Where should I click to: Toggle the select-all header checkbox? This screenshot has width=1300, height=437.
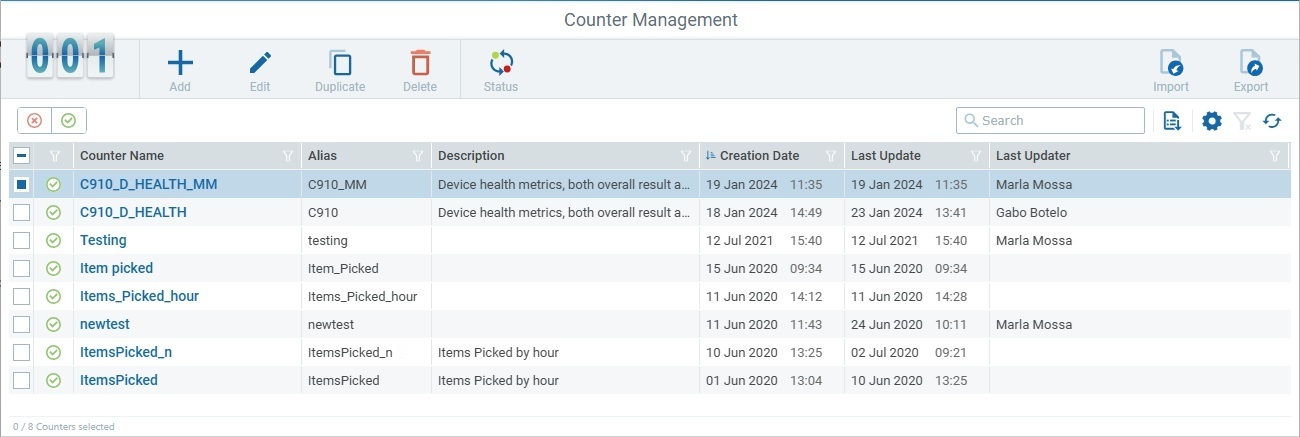(x=22, y=156)
